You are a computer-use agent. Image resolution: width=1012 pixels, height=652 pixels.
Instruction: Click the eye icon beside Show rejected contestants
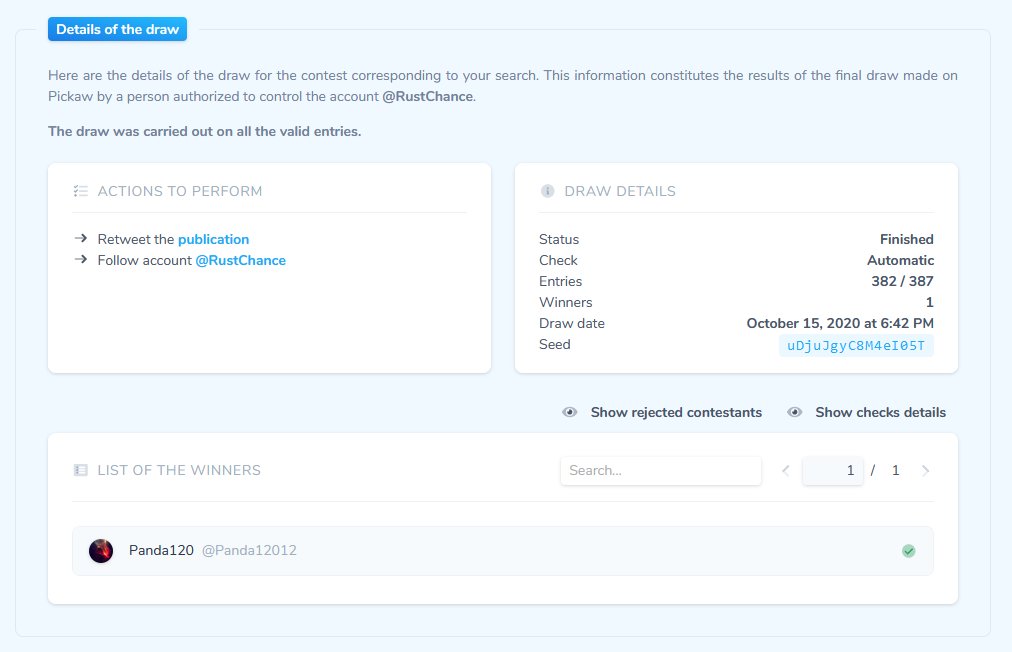569,412
